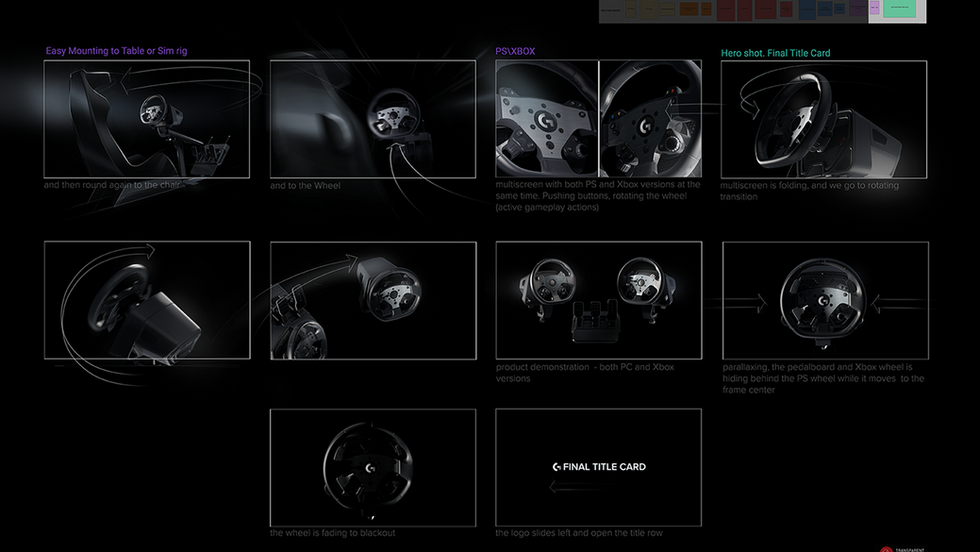Click the 'Hero shot. Final Title Card' heading
The width and height of the screenshot is (980, 552).
(x=776, y=53)
